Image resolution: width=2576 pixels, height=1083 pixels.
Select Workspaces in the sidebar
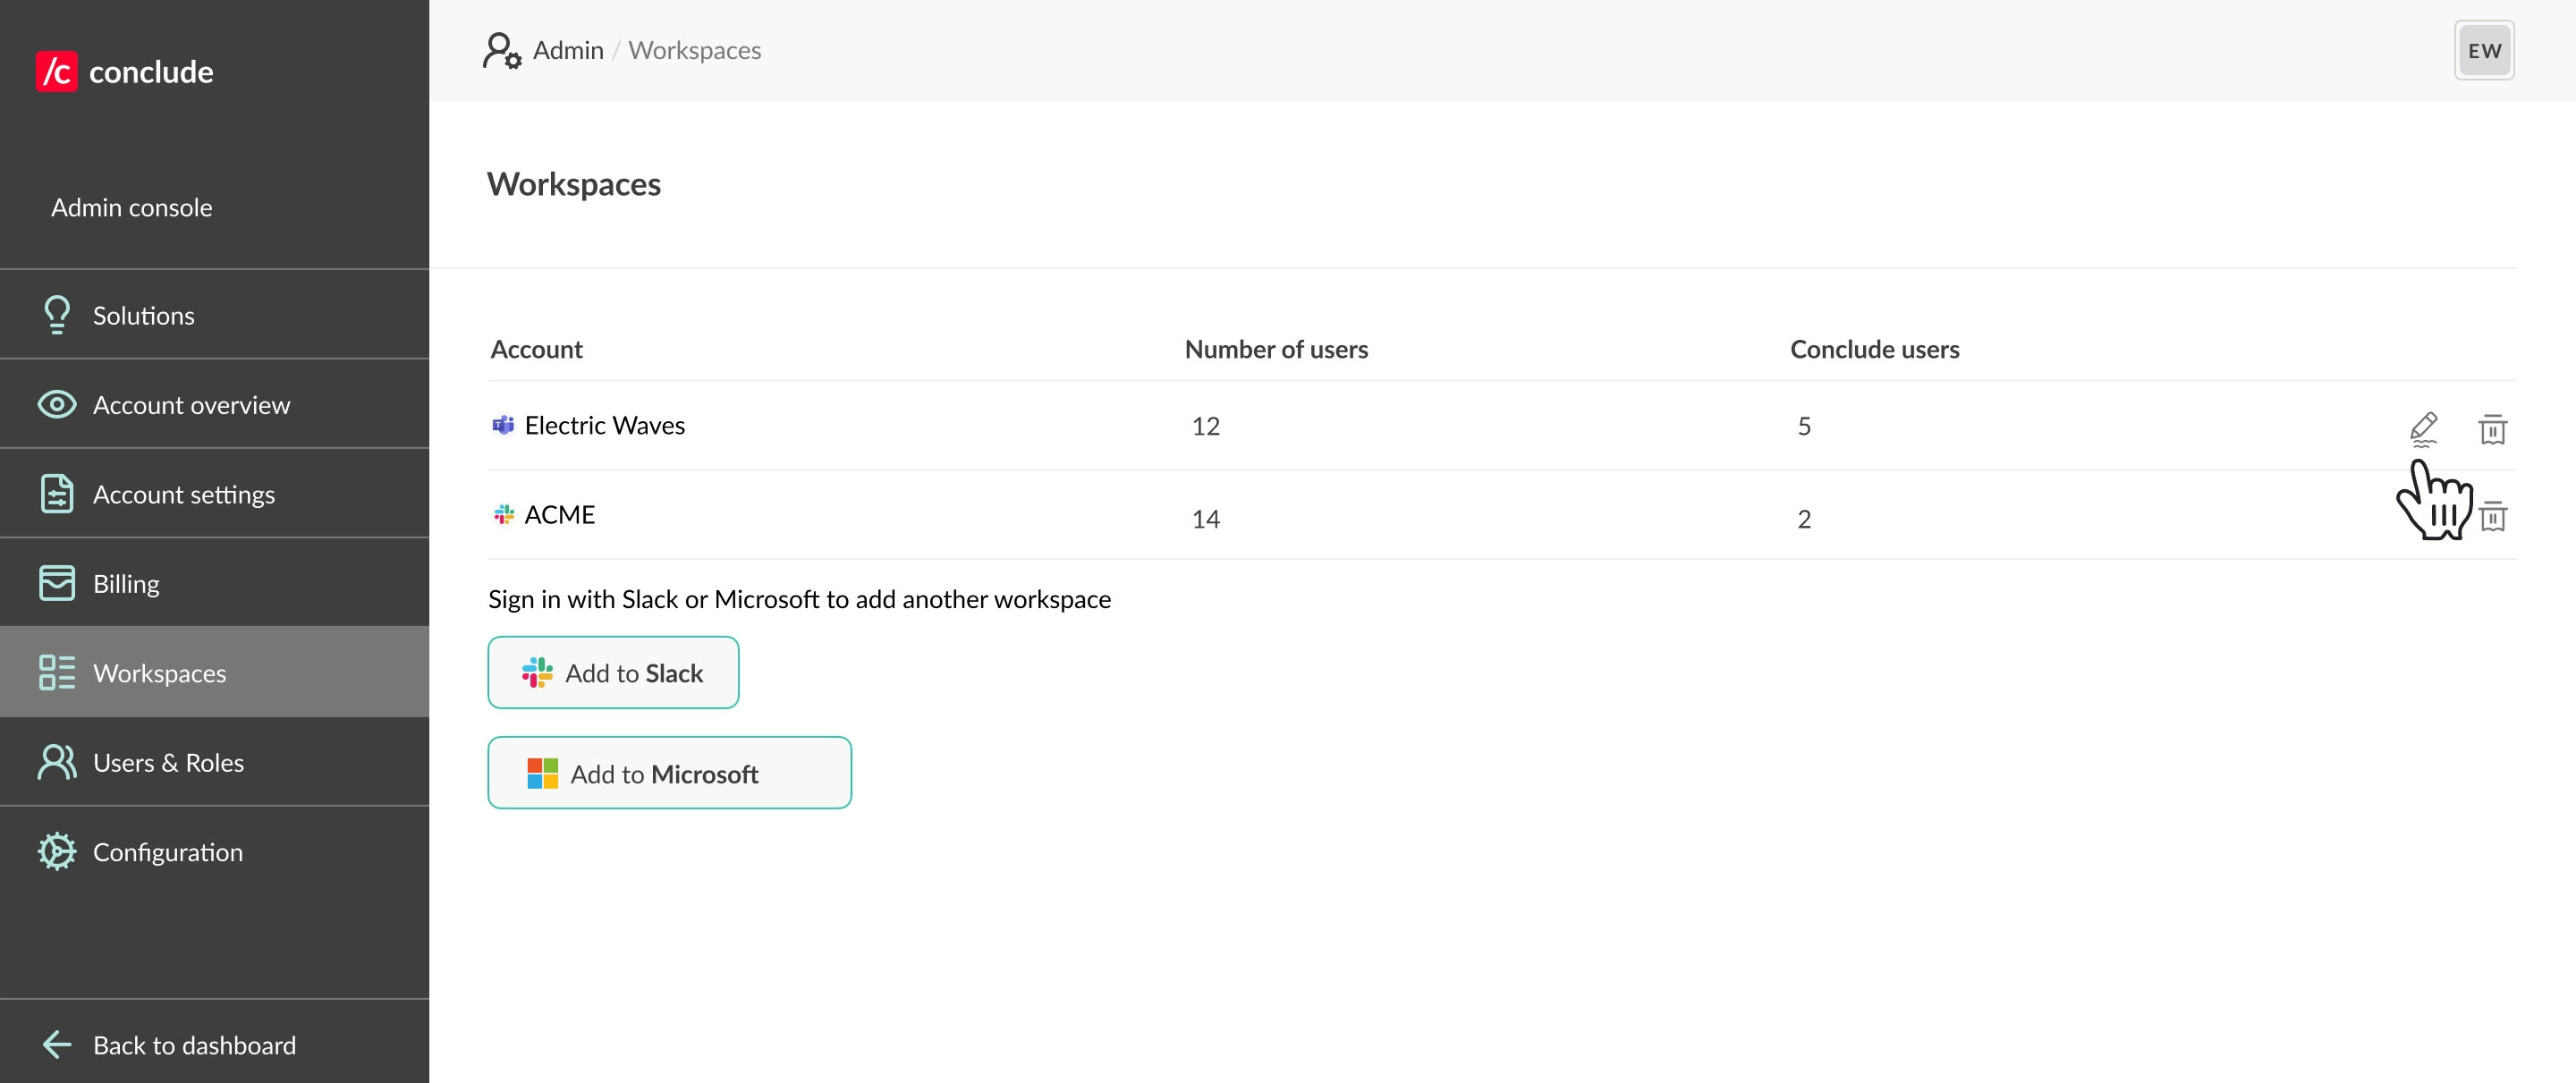[x=159, y=673]
